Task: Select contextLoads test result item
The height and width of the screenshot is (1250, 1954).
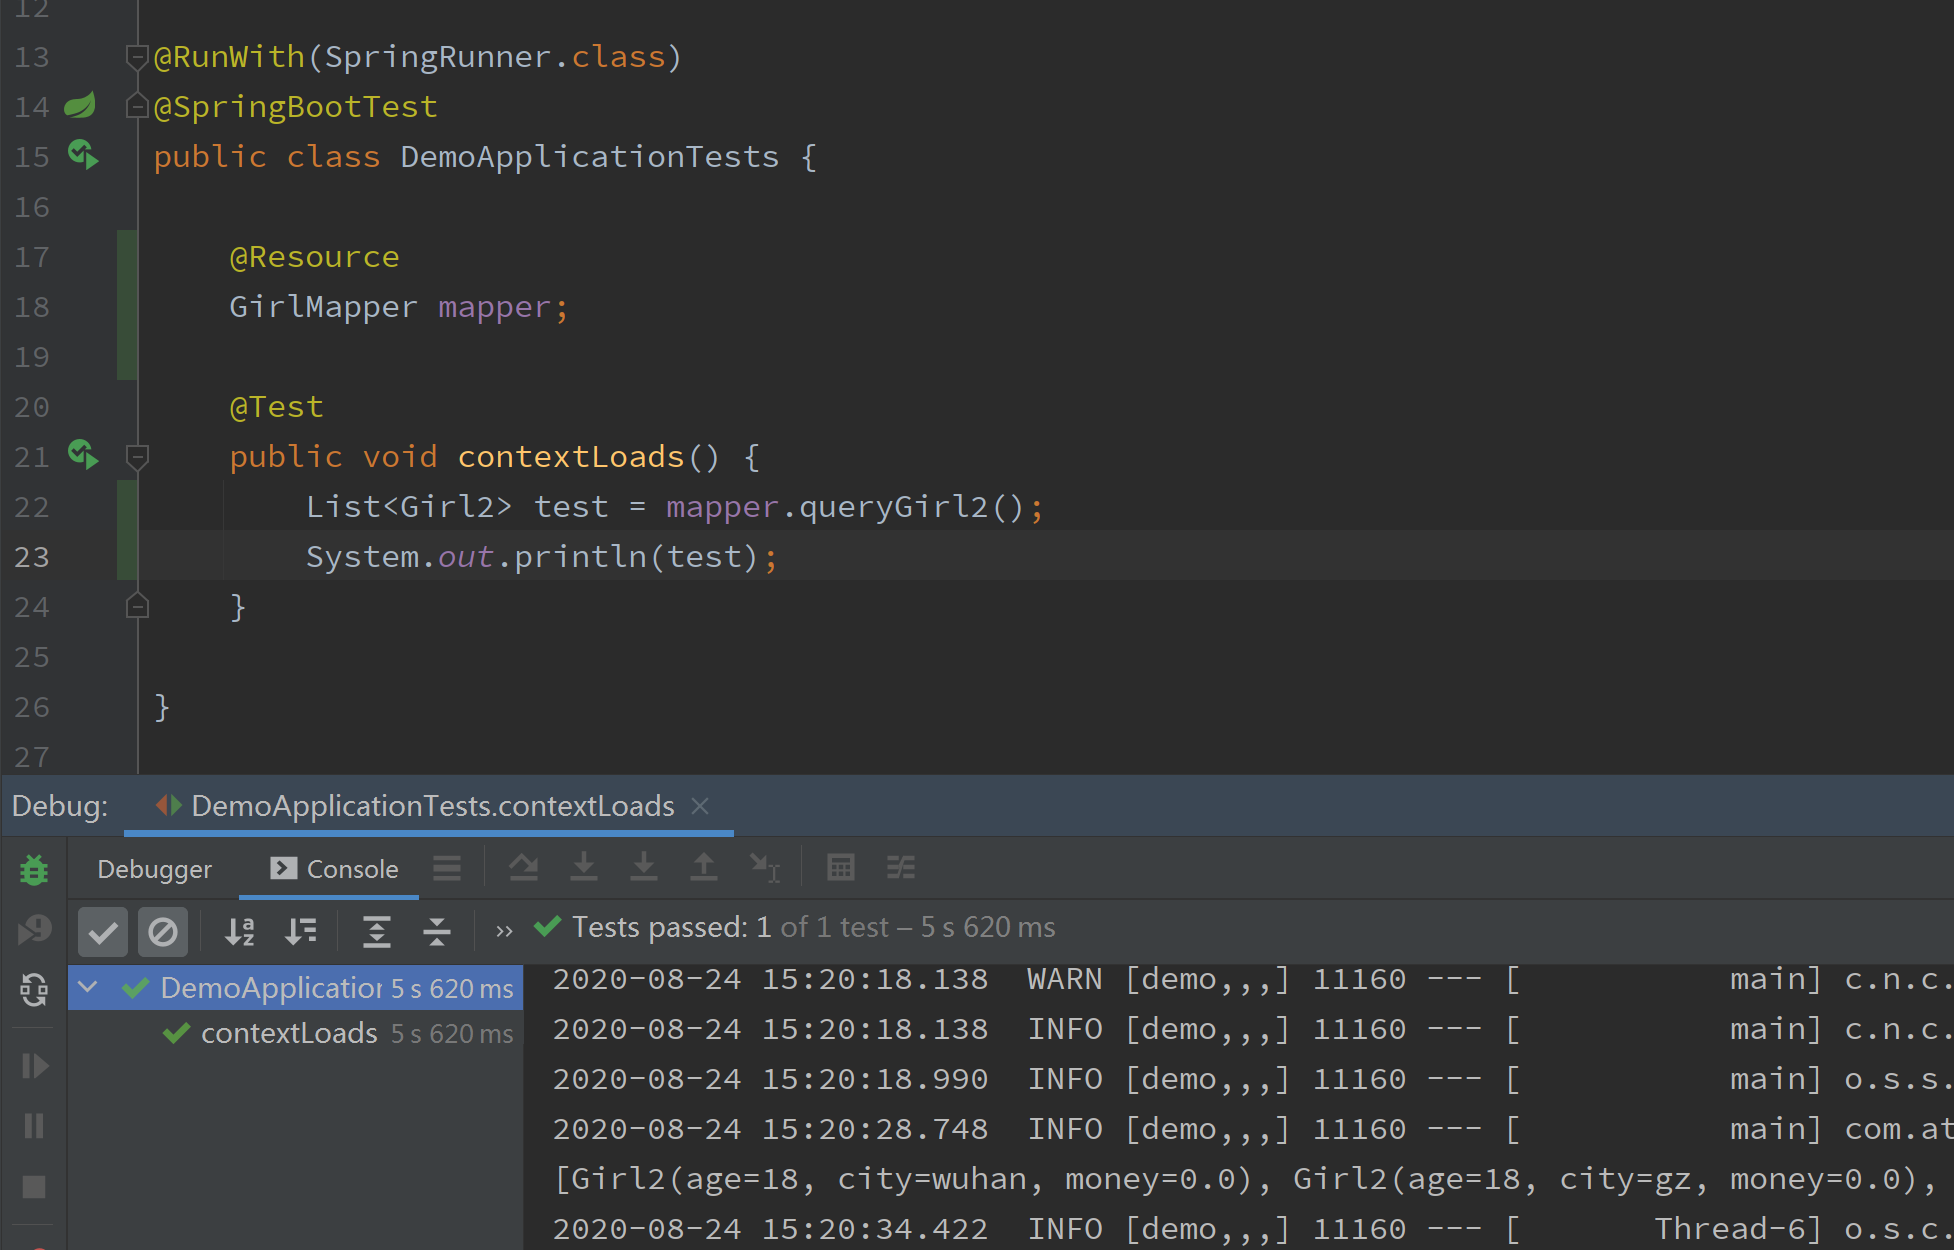Action: click(x=289, y=1033)
